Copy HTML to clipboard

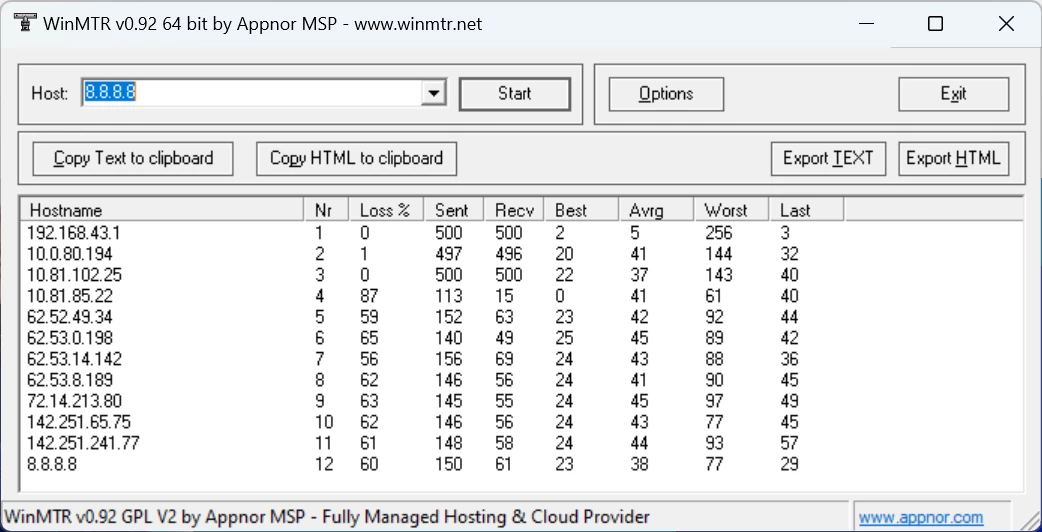(x=356, y=159)
